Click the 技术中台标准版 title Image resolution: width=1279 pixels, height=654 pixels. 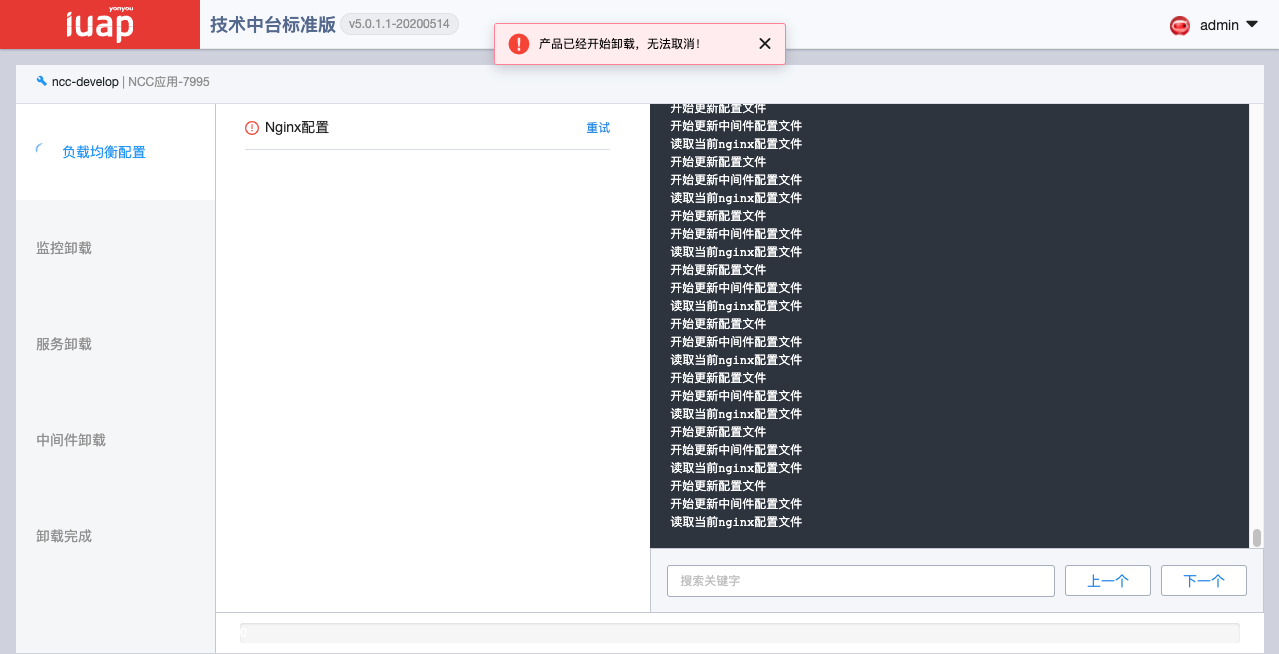[273, 25]
